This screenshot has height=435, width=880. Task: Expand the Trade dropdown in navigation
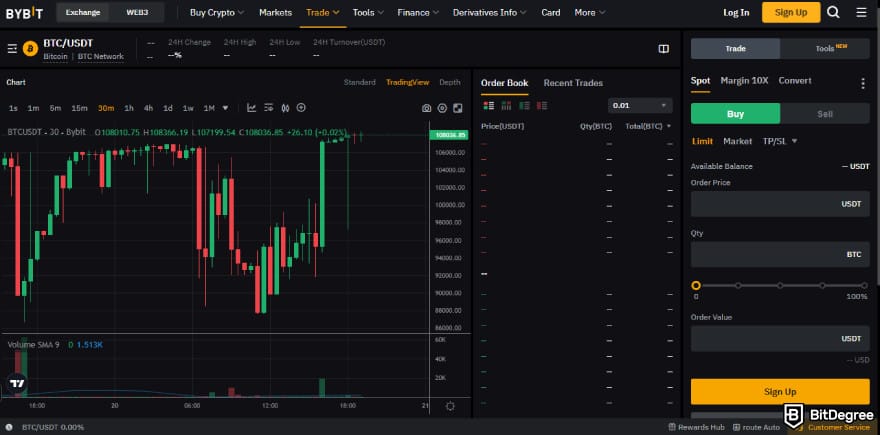[x=323, y=12]
